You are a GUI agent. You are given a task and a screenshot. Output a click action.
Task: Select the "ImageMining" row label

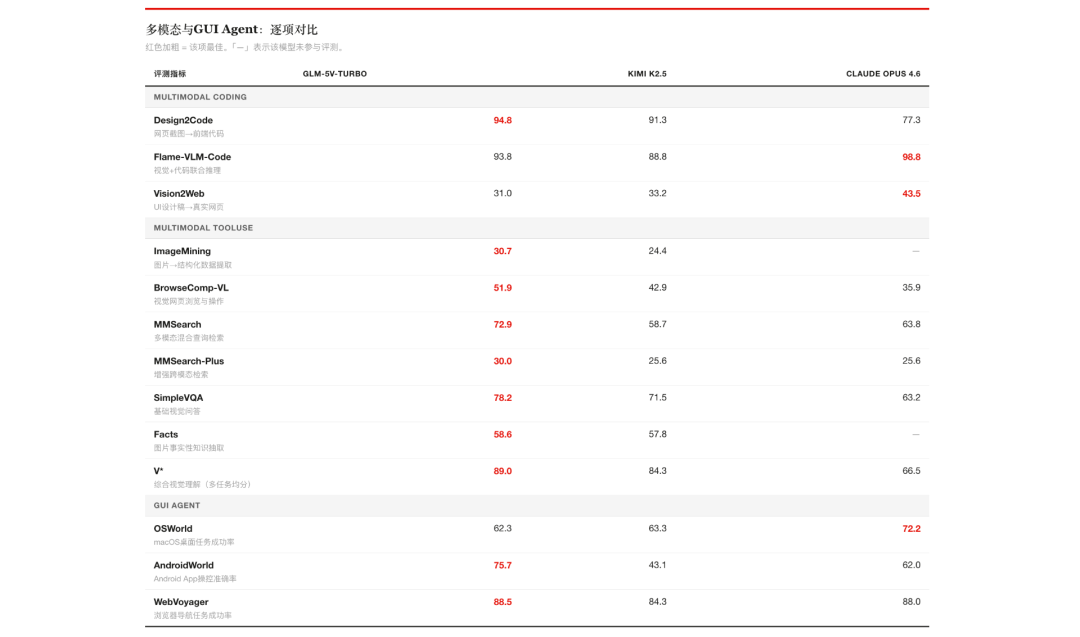coord(182,251)
